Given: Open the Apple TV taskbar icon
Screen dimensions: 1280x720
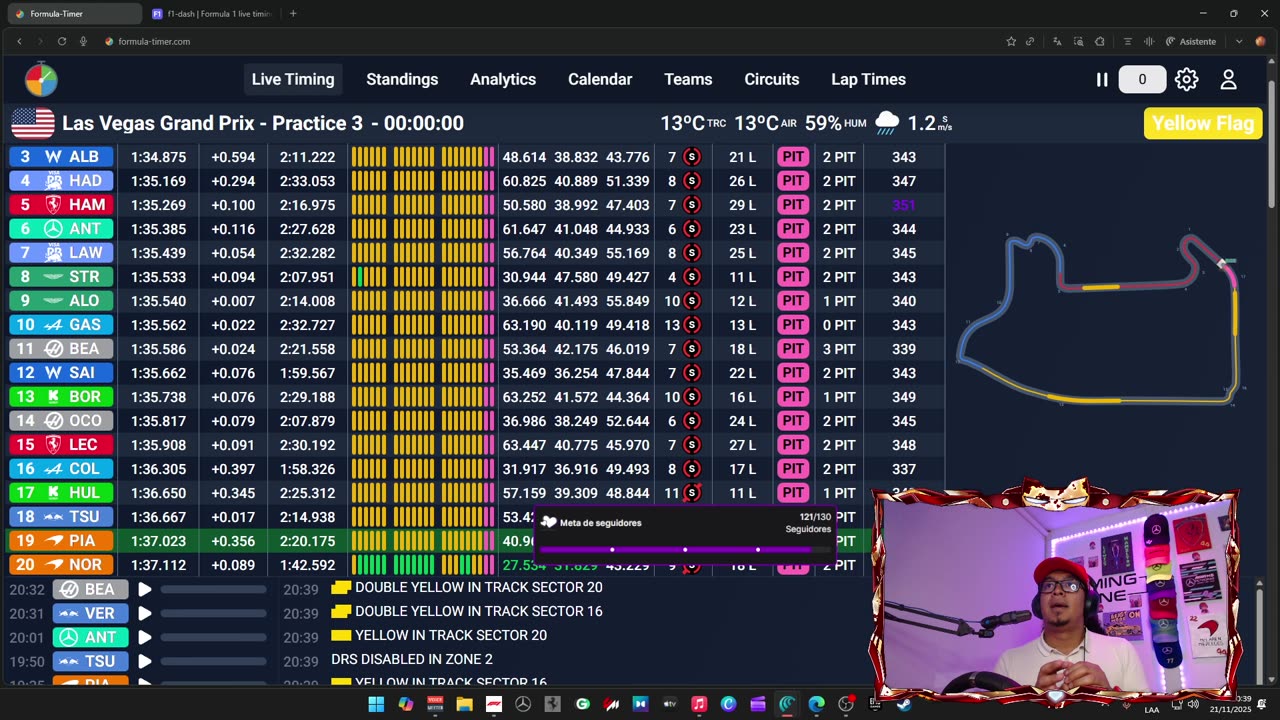Looking at the screenshot, I should pyautogui.click(x=670, y=704).
